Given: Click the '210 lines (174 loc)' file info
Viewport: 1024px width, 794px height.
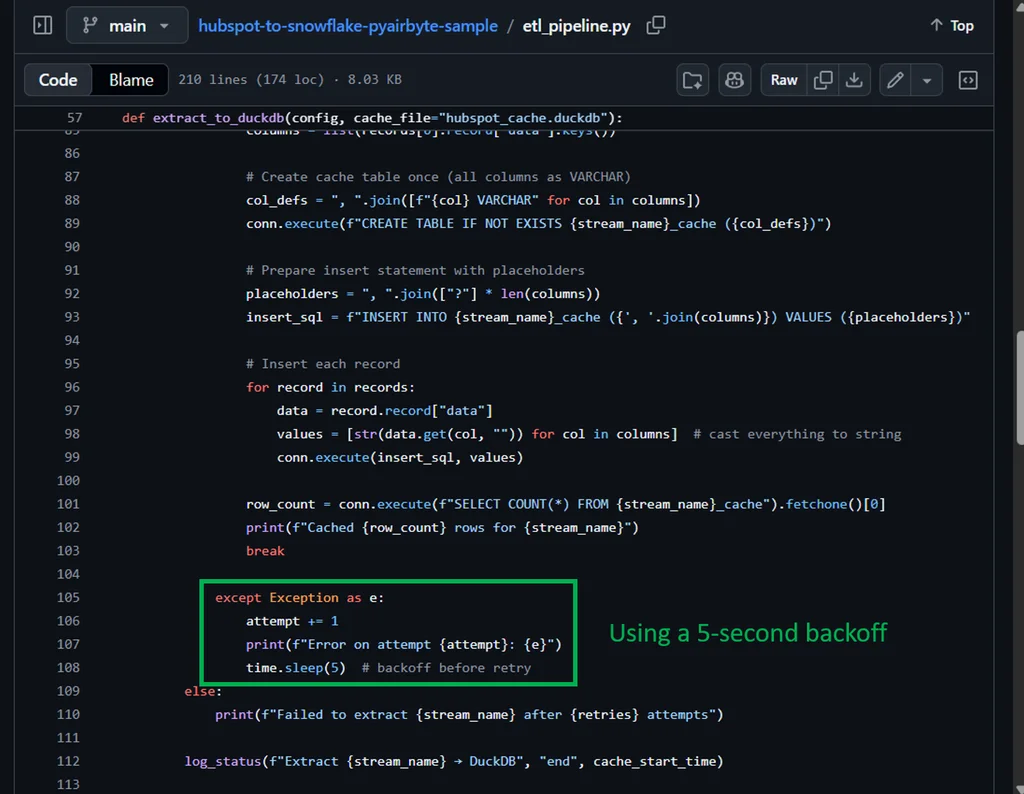Looking at the screenshot, I should [251, 80].
